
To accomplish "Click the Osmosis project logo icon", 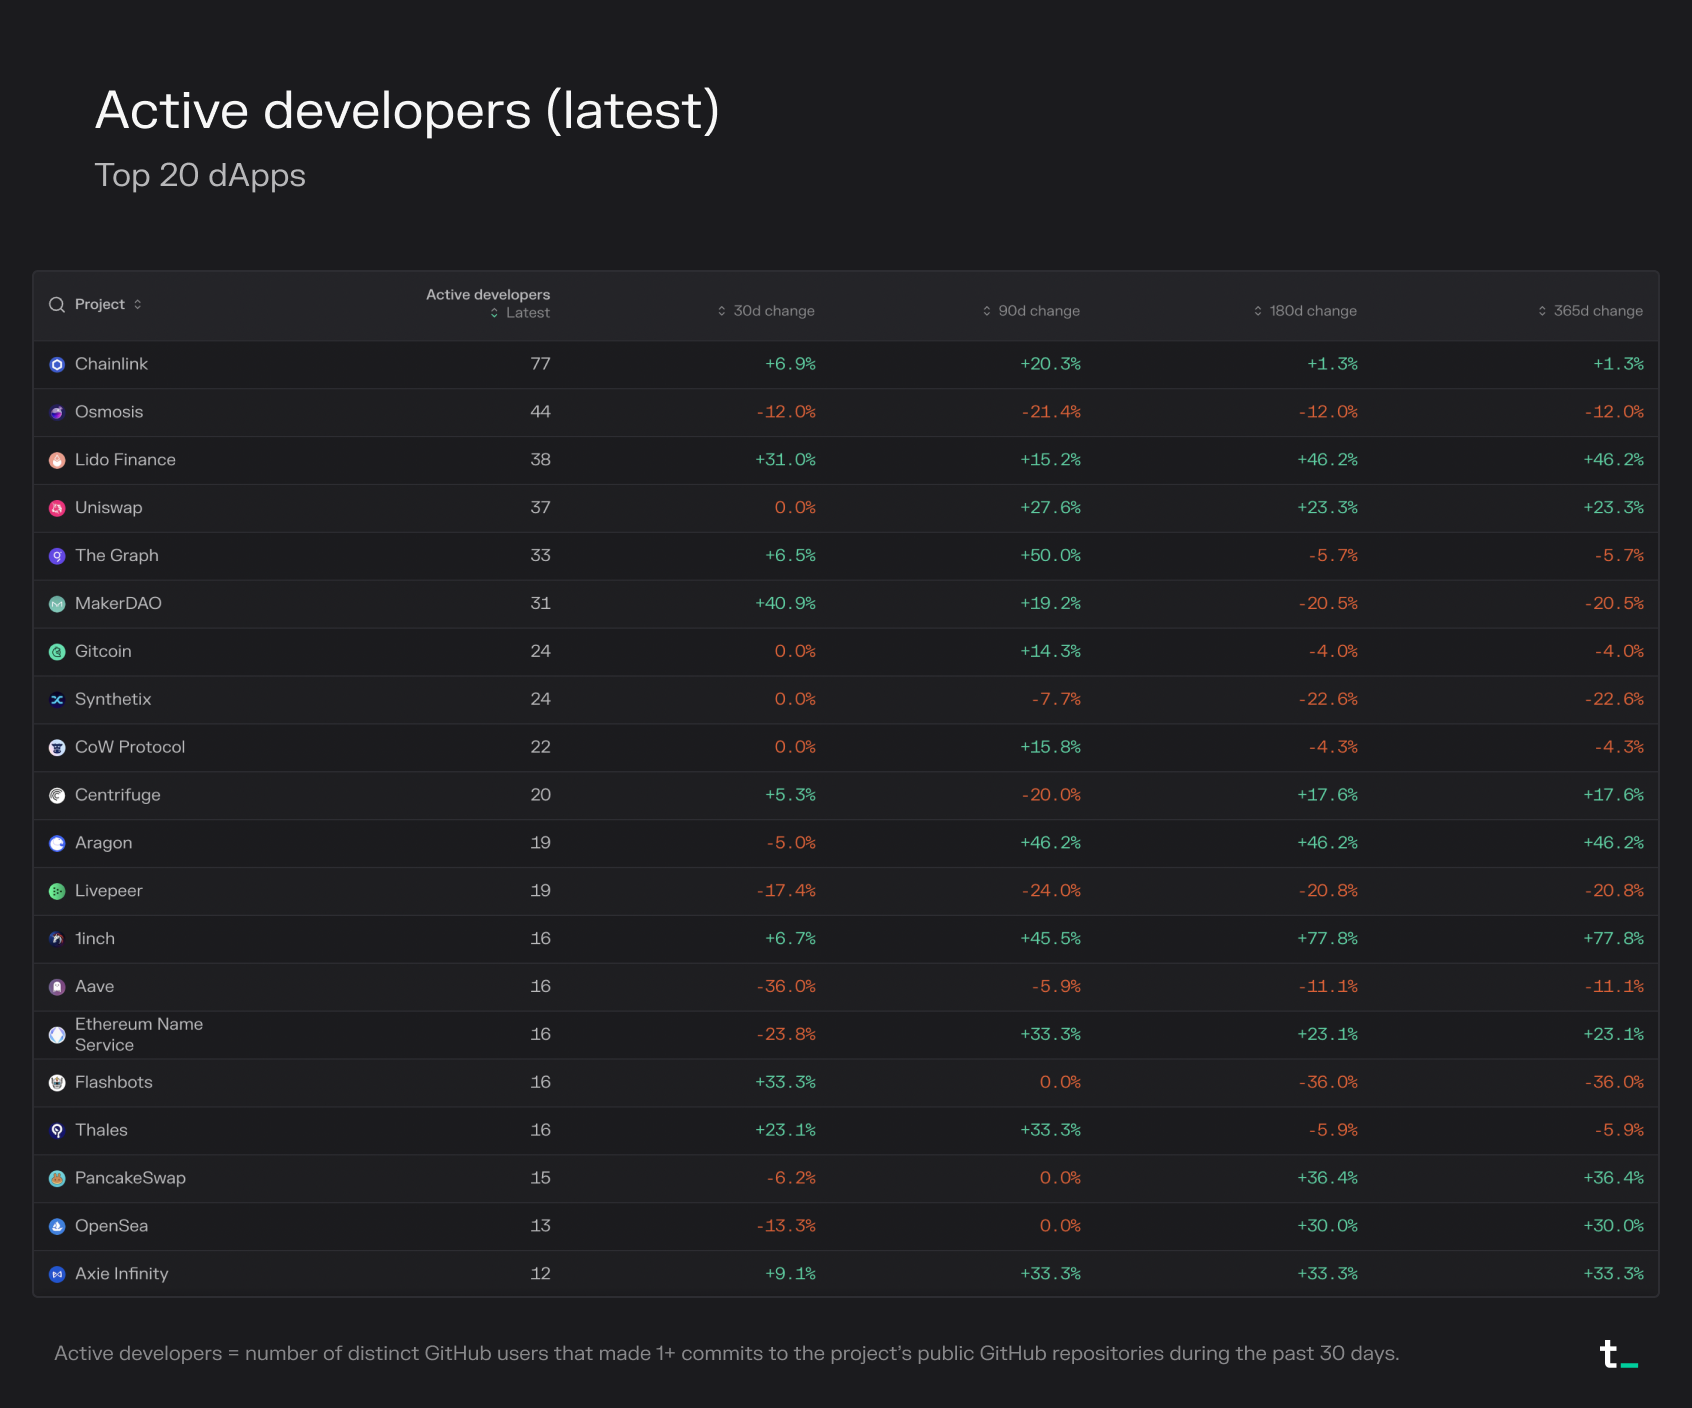I will pyautogui.click(x=57, y=413).
